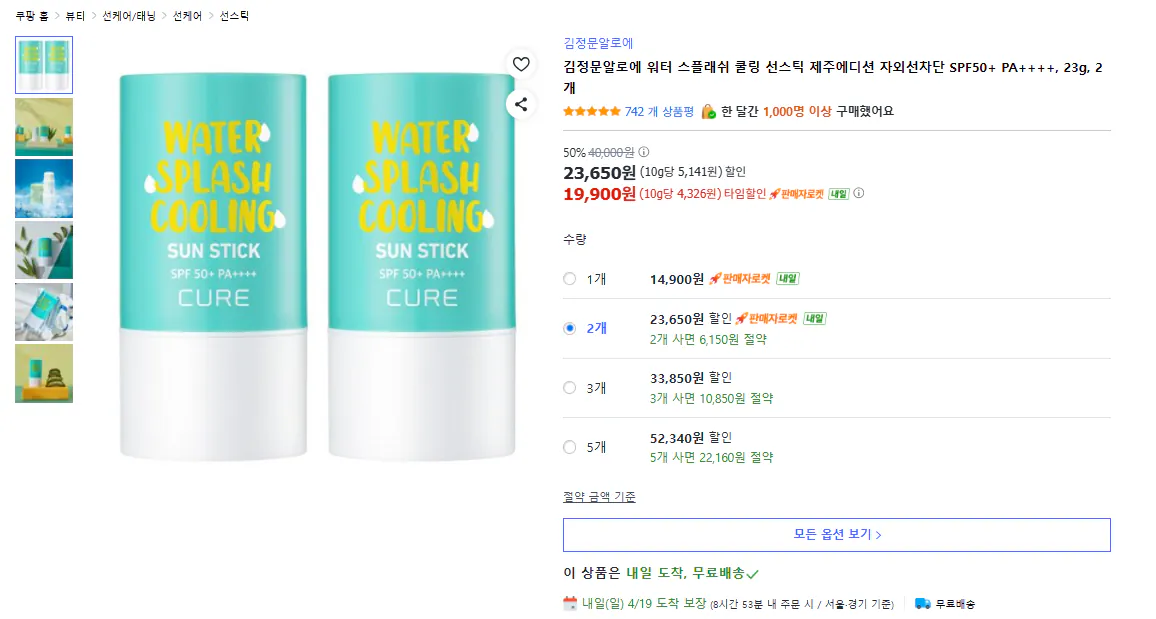Image resolution: width=1156 pixels, height=619 pixels.
Task: Navigate to 쿠팡 홈 breadcrumb
Action: (31, 16)
